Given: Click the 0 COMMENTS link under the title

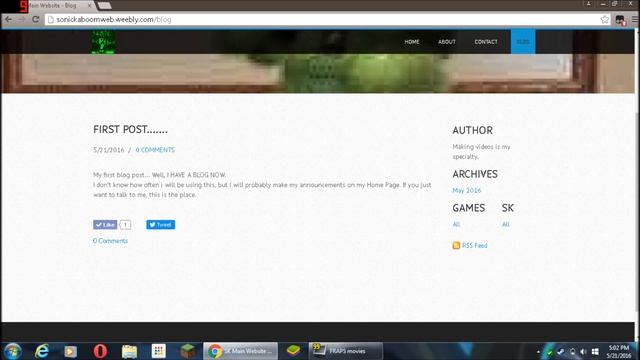Looking at the screenshot, I should tap(155, 150).
